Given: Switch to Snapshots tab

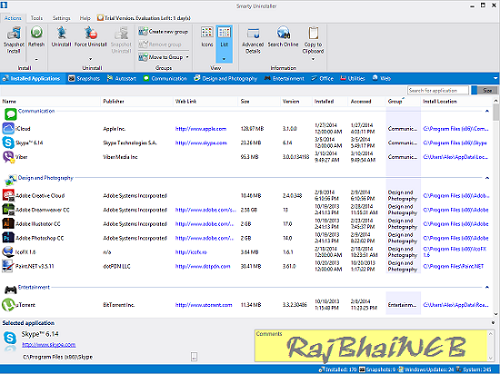Looking at the screenshot, I should (x=84, y=78).
